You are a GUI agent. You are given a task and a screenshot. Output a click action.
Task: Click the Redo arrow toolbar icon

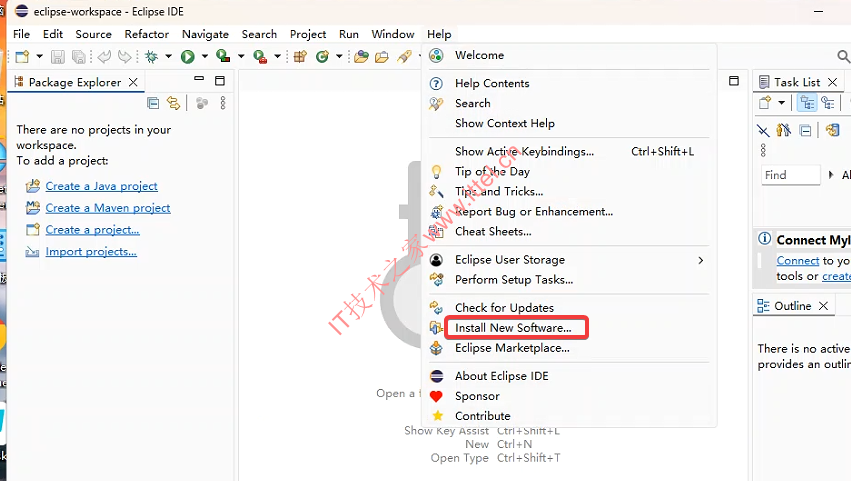125,56
